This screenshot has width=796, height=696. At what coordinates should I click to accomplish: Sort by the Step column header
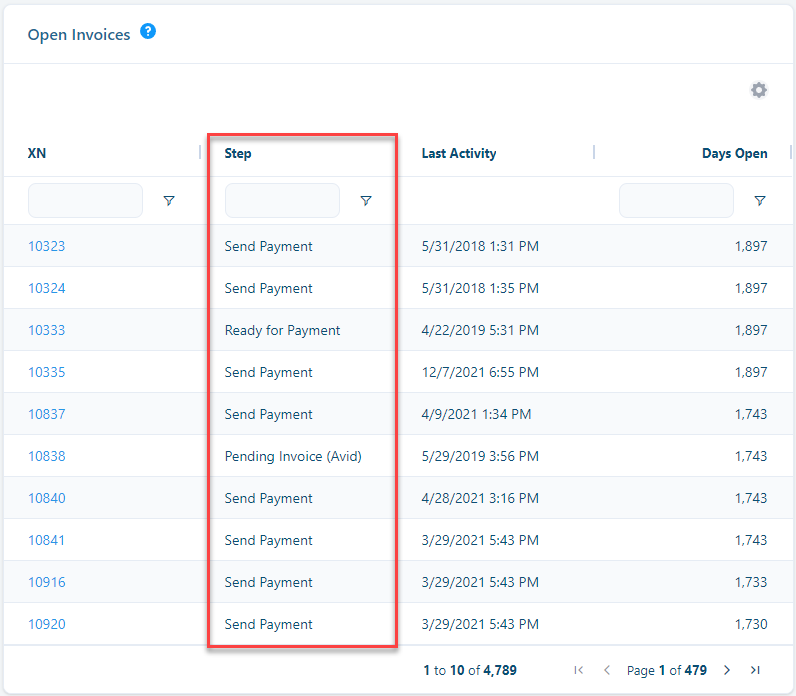click(238, 153)
